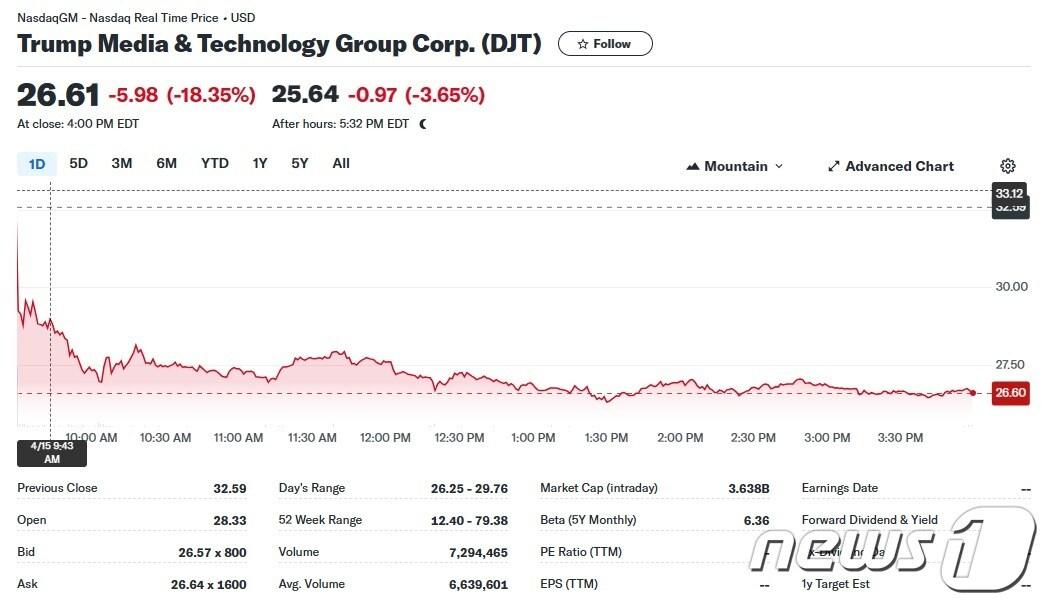Click the after-hours moon icon
Image resolution: width=1042 pixels, height=604 pixels.
click(423, 124)
